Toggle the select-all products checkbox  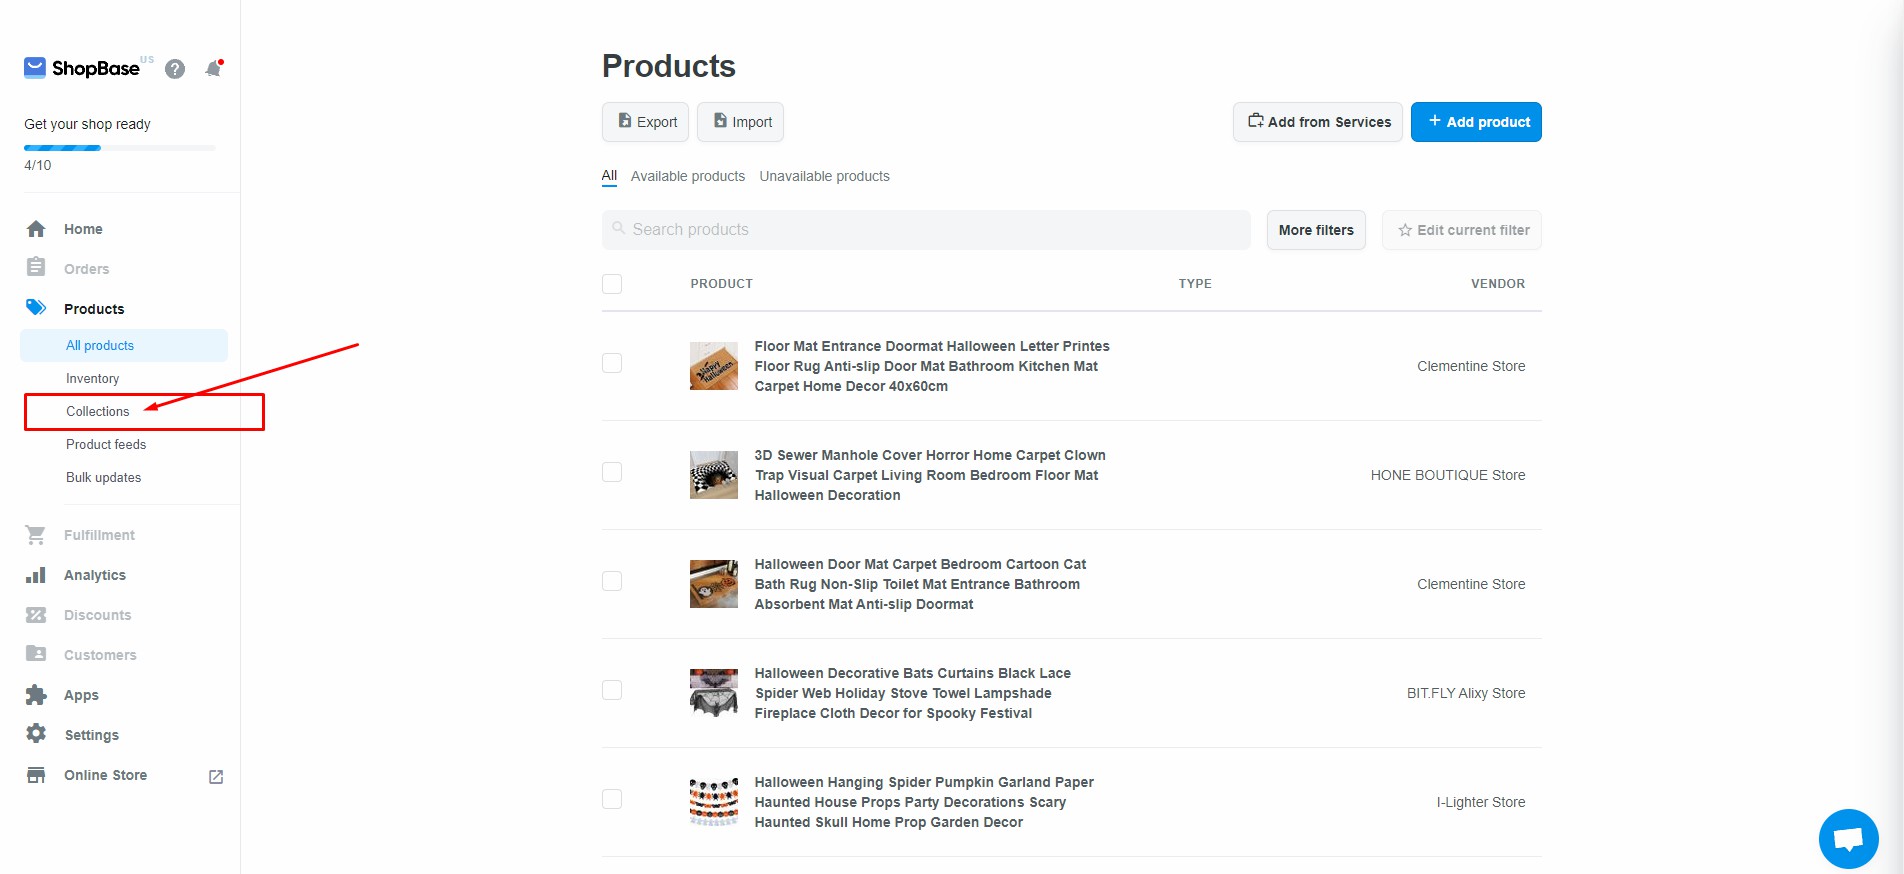(x=612, y=284)
